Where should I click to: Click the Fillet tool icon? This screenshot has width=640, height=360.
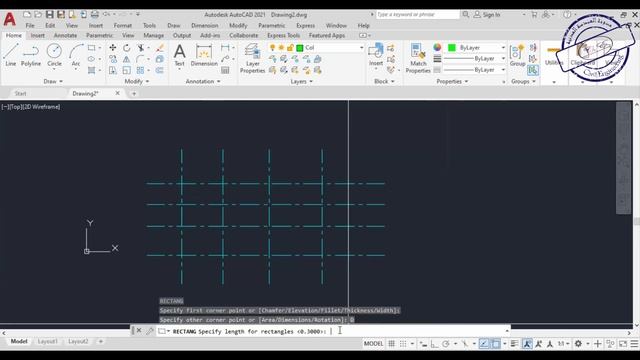(x=140, y=59)
